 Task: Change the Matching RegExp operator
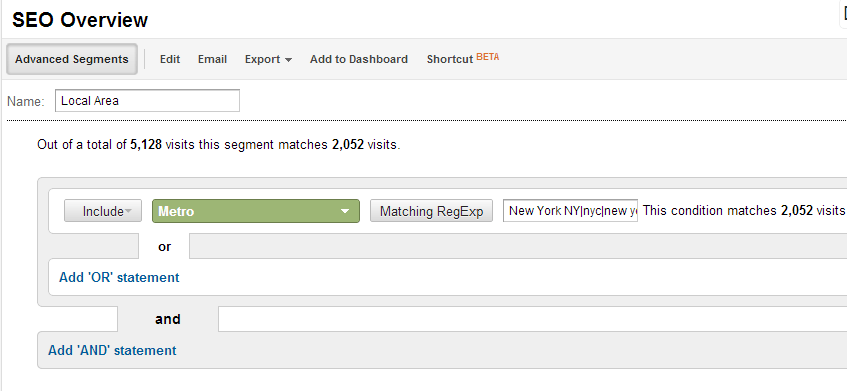pos(431,211)
